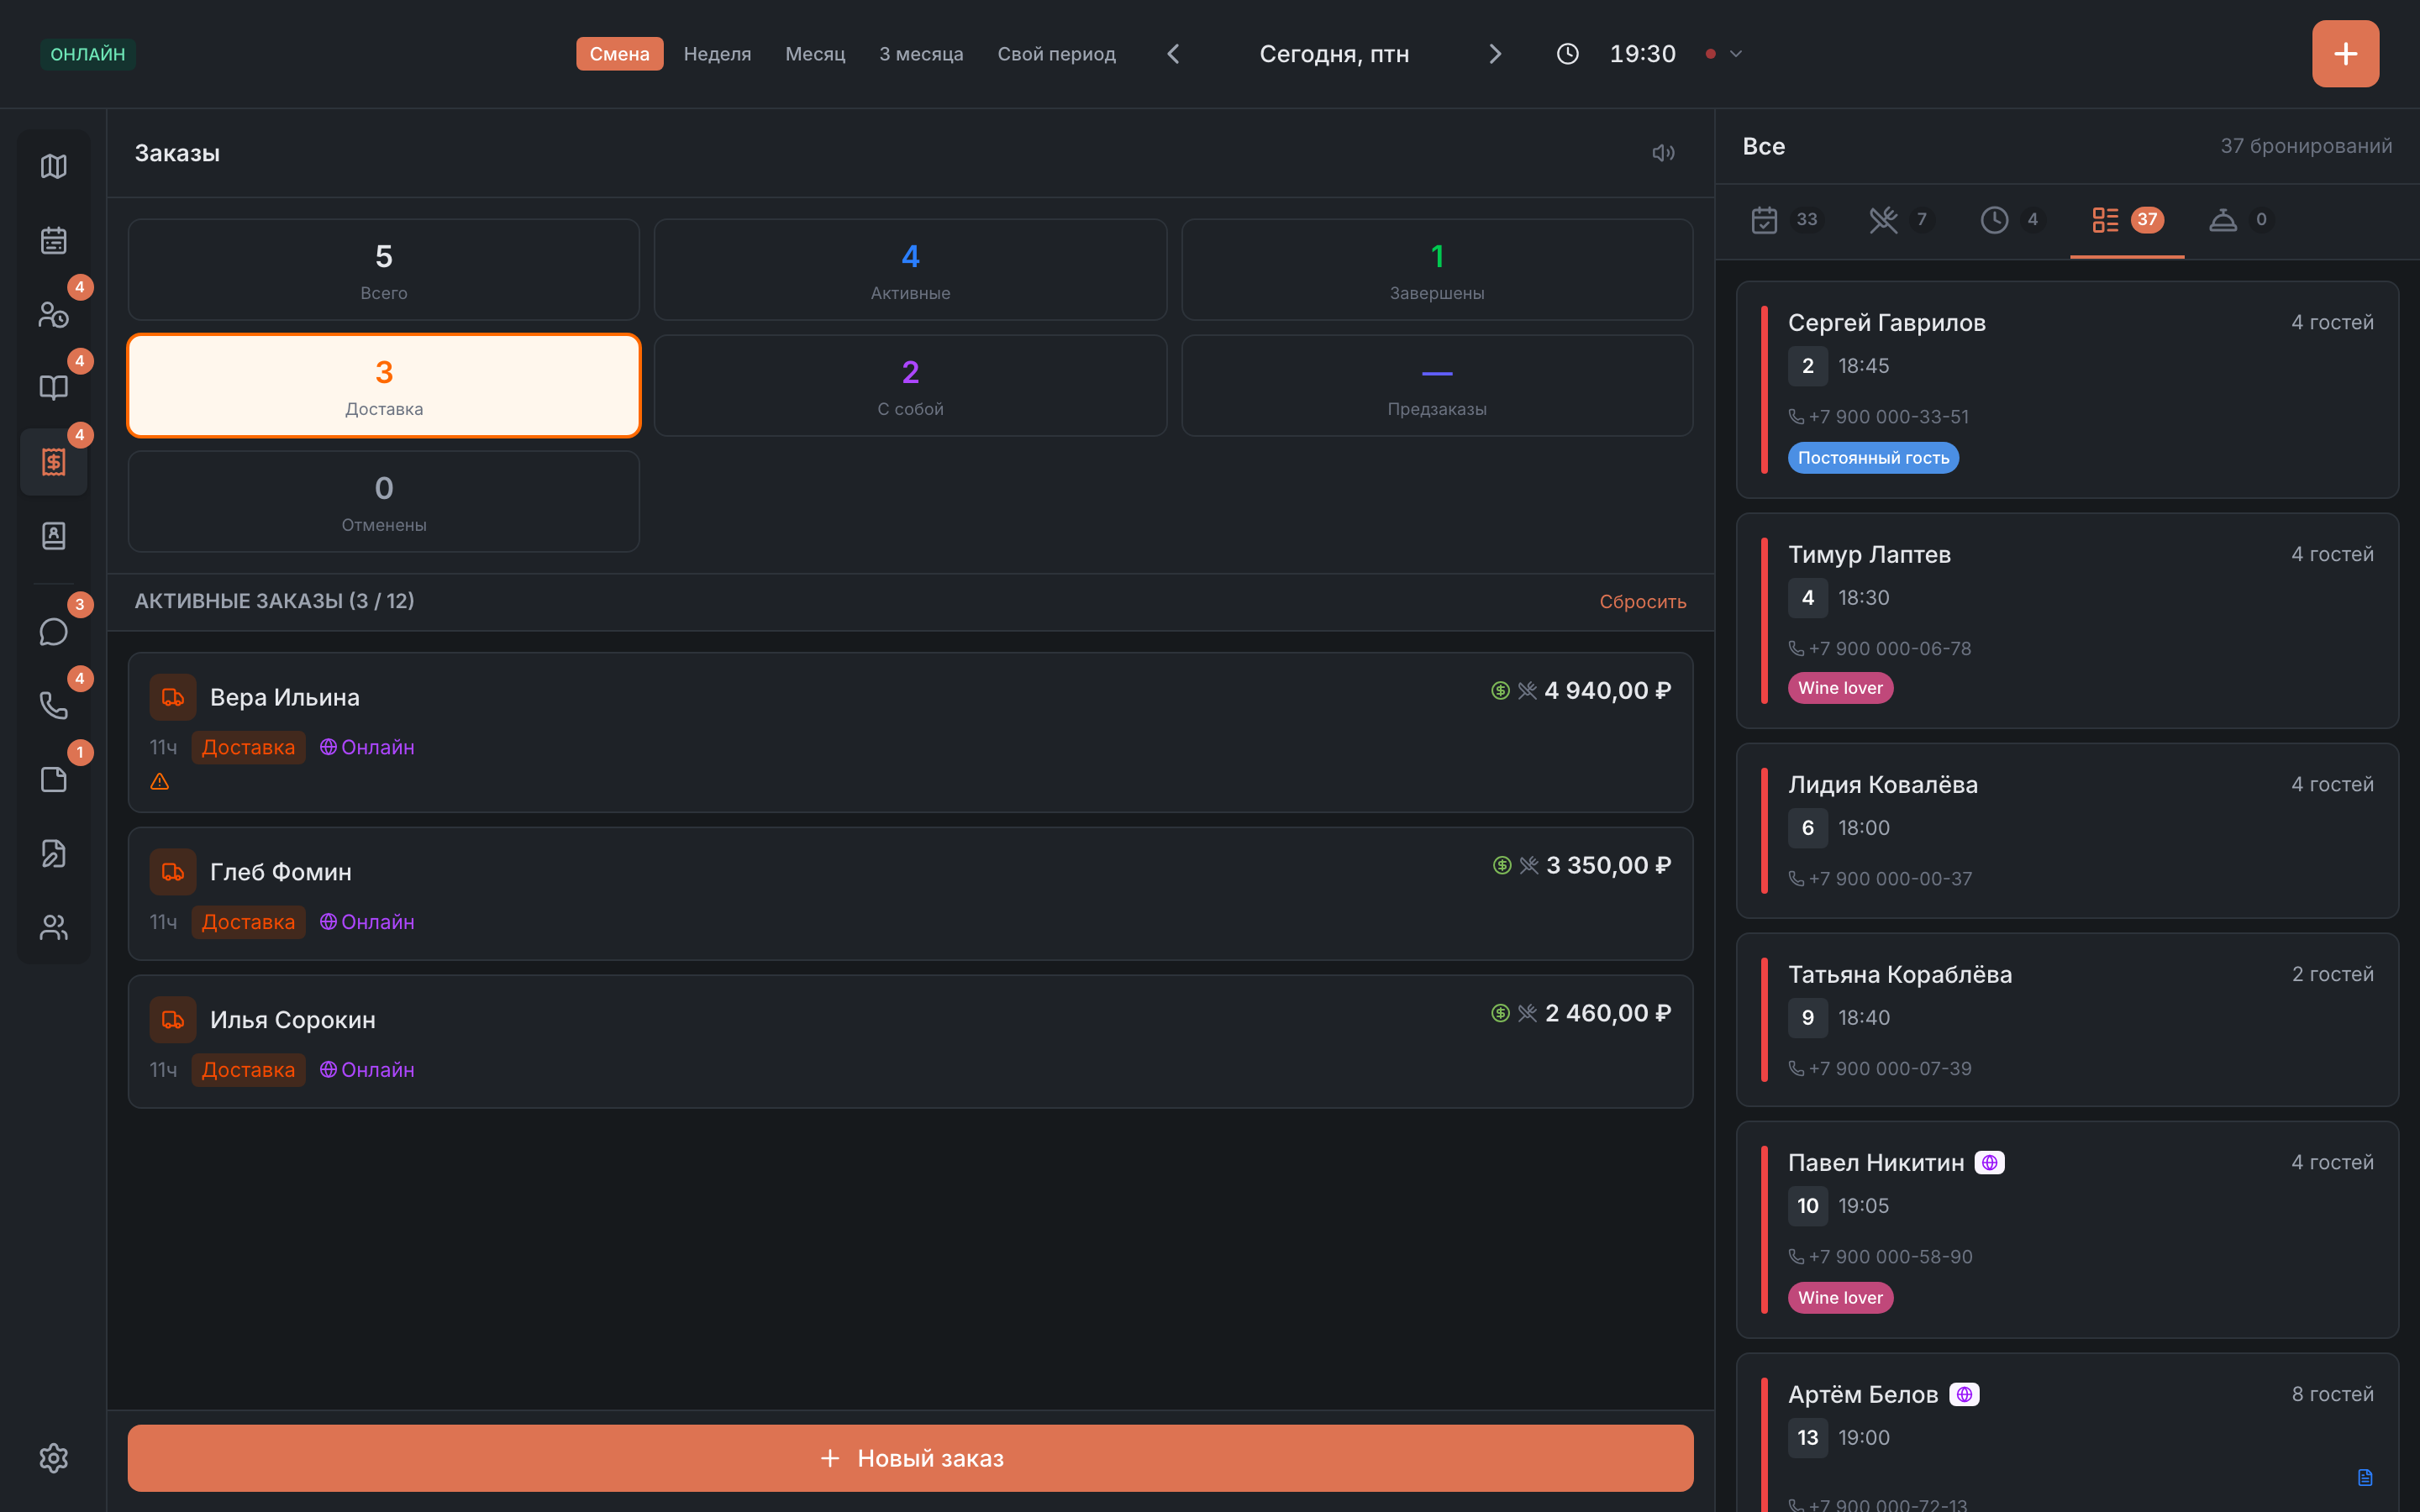Open the chat messages sidebar icon
This screenshot has width=2420, height=1512.
(53, 632)
